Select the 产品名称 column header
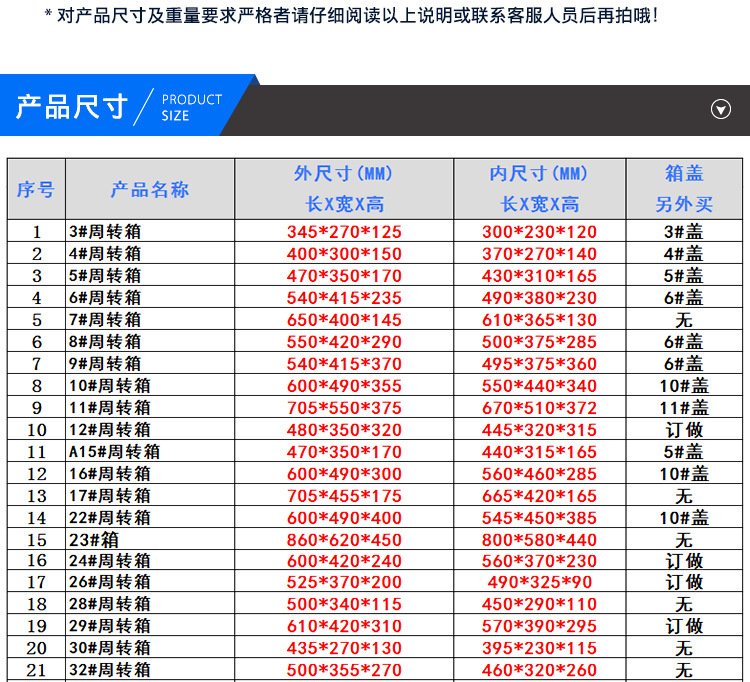 [150, 189]
